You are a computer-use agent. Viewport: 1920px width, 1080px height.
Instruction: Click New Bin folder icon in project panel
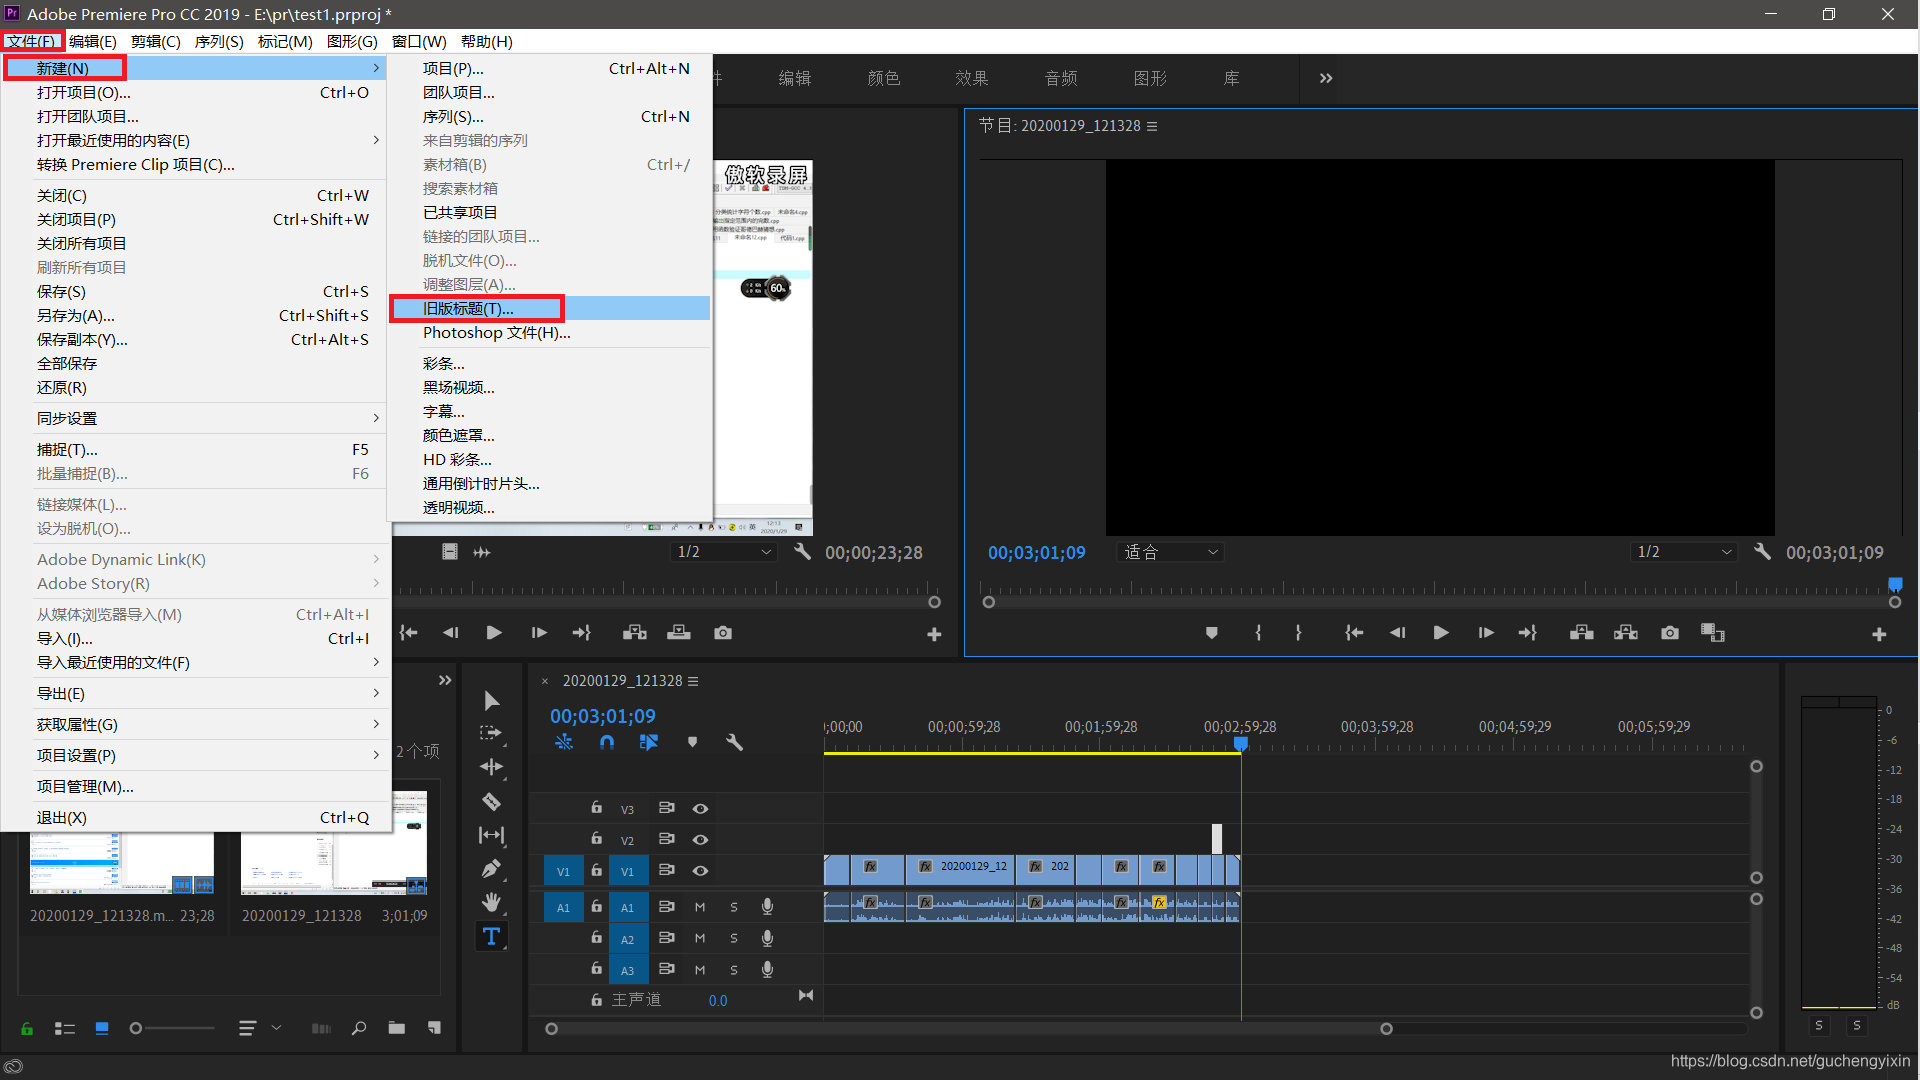[397, 1028]
